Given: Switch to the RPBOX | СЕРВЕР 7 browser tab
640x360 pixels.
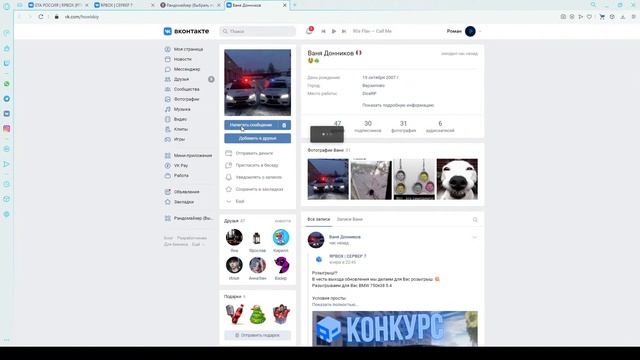Looking at the screenshot, I should [123, 5].
